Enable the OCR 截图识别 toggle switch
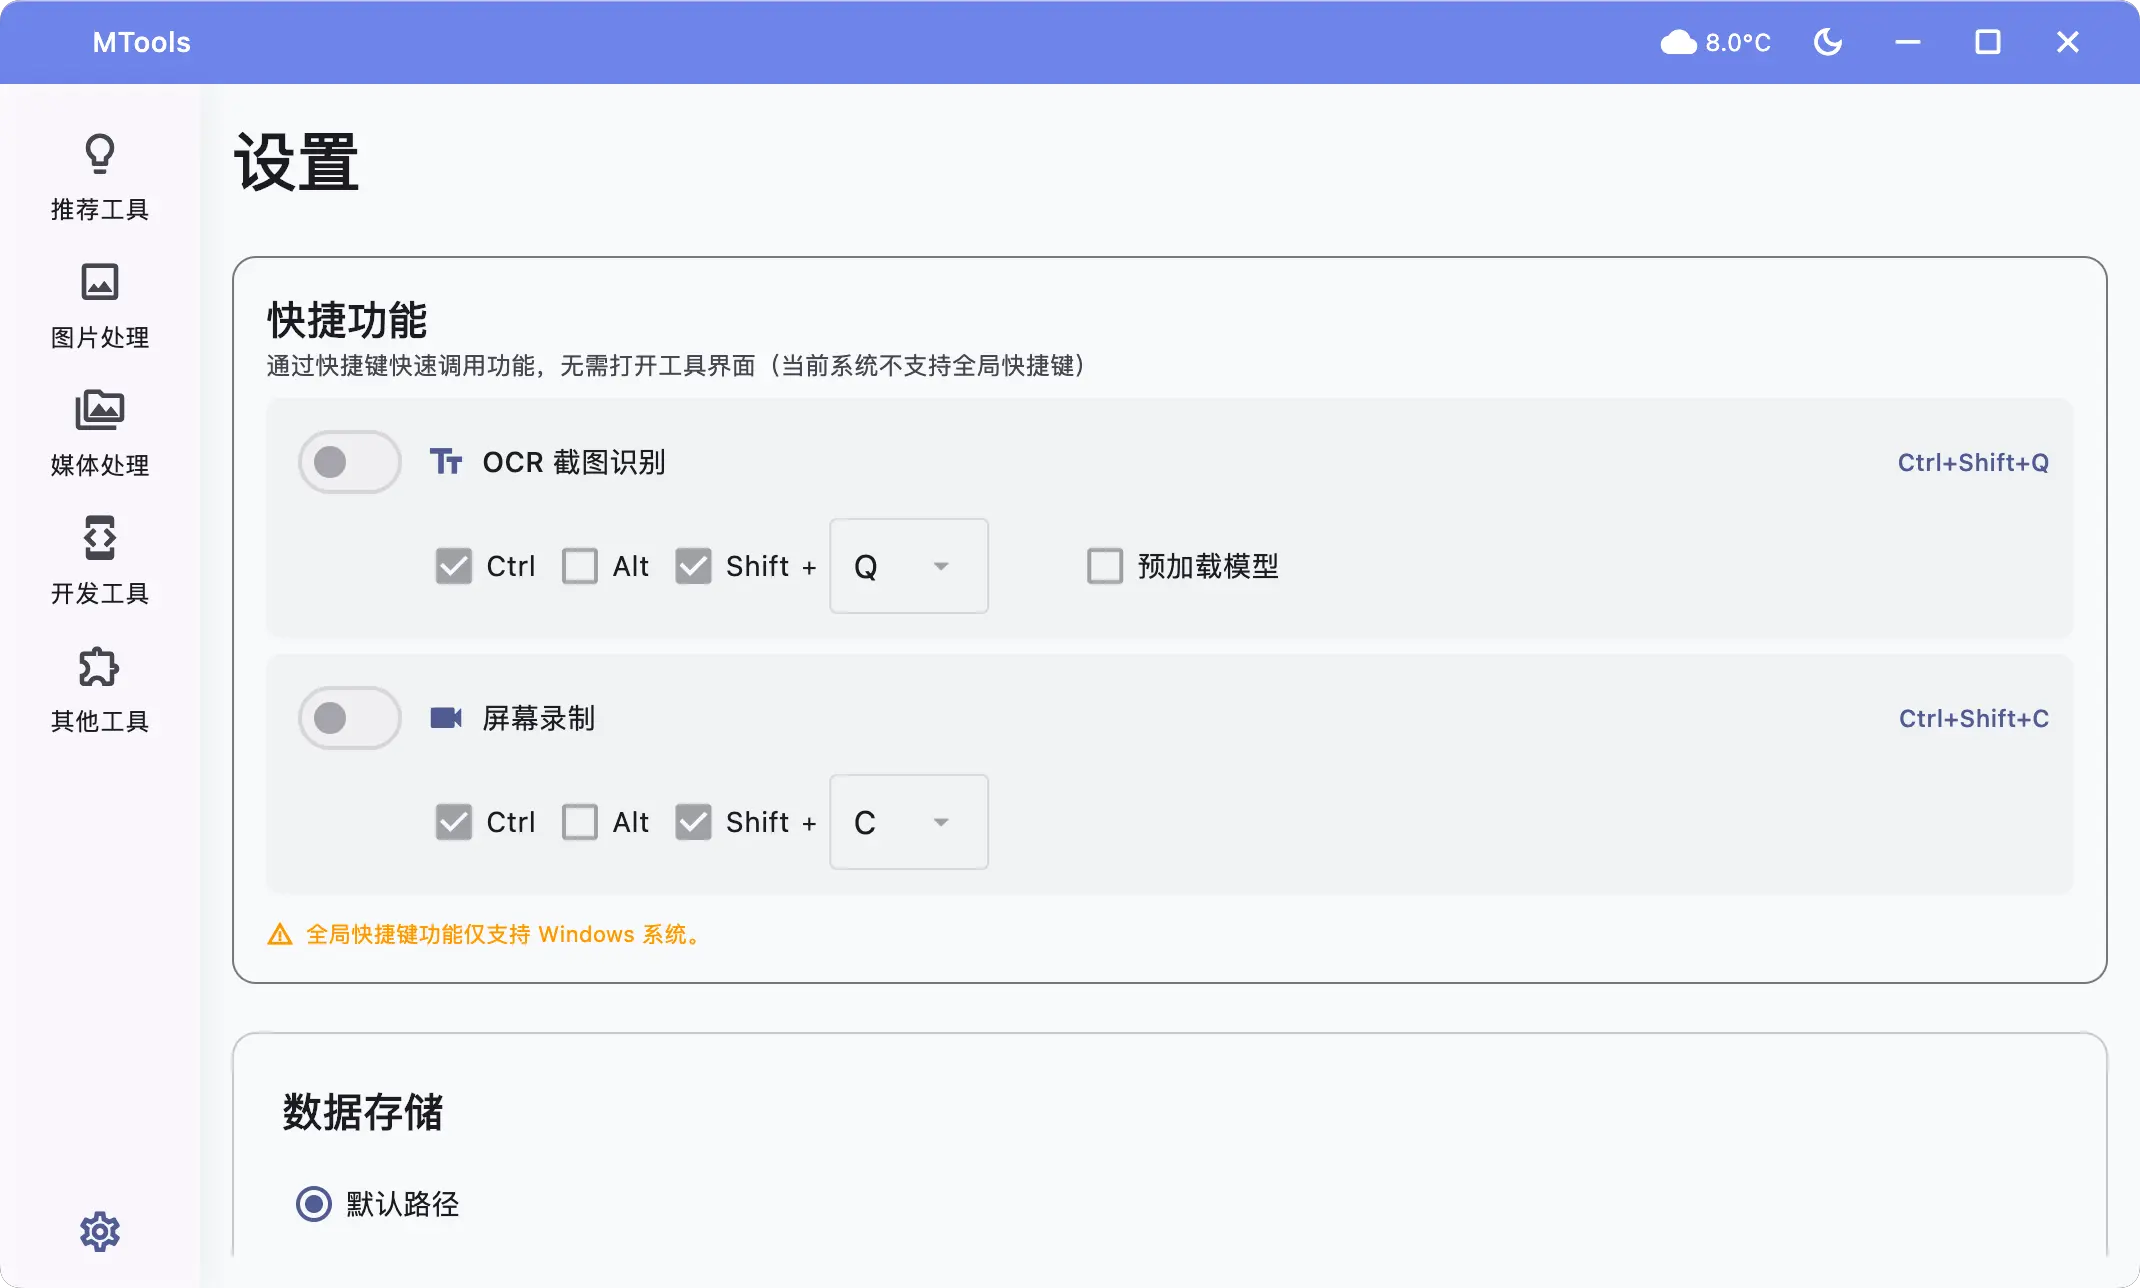This screenshot has height=1288, width=2140. [x=349, y=462]
